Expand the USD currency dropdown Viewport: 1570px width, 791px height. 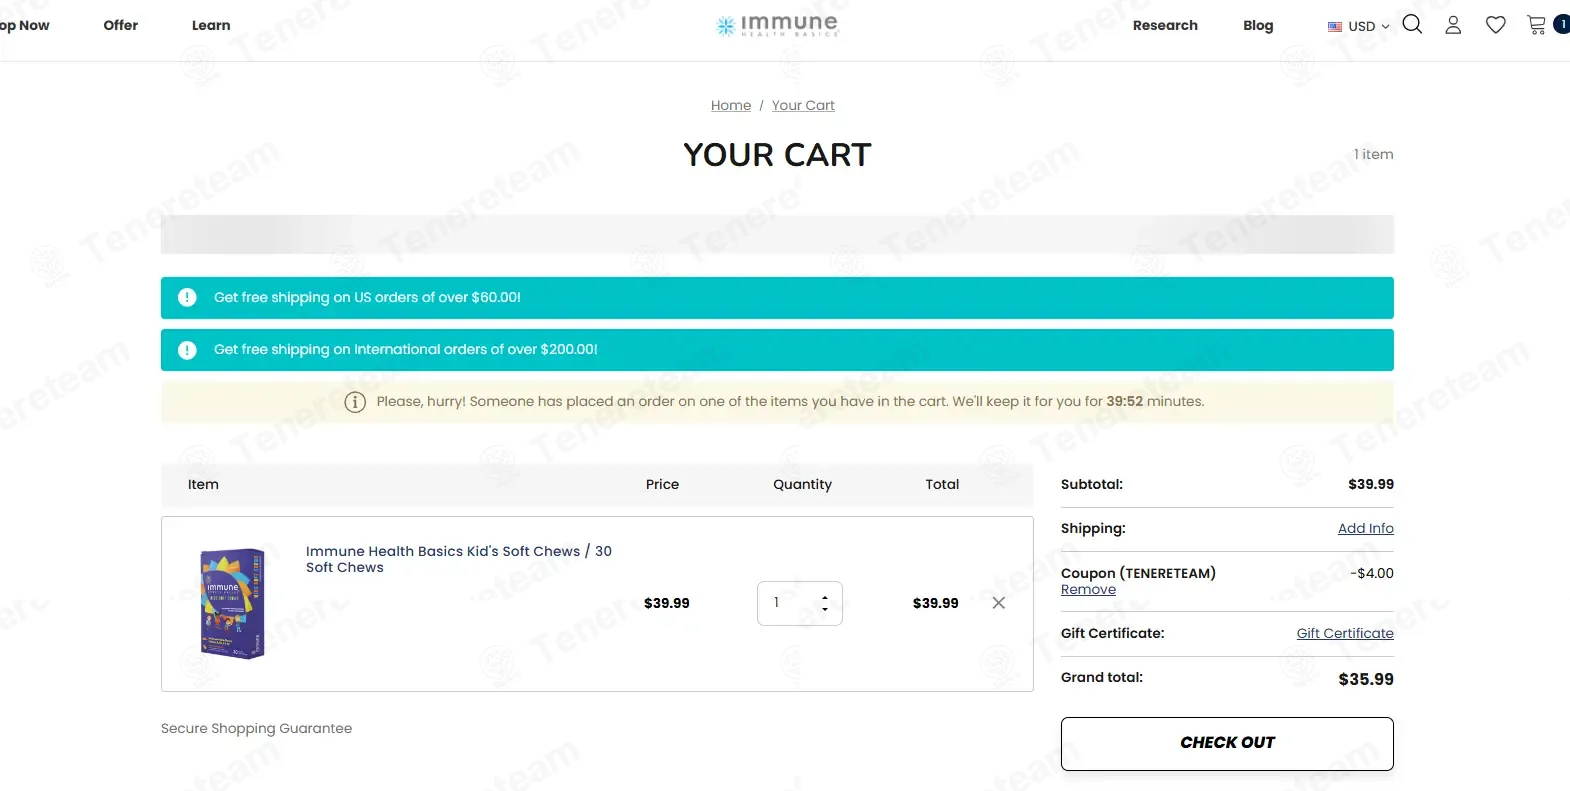point(1358,26)
